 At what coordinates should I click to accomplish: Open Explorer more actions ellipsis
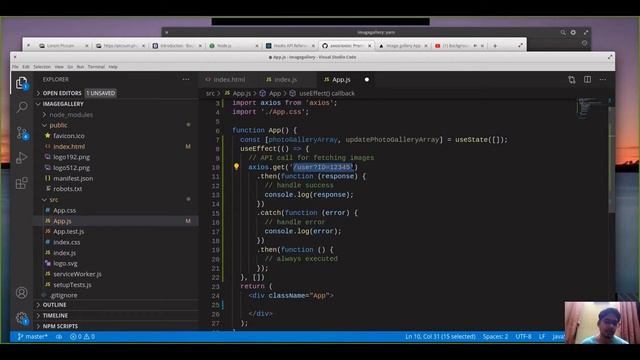pyautogui.click(x=186, y=80)
